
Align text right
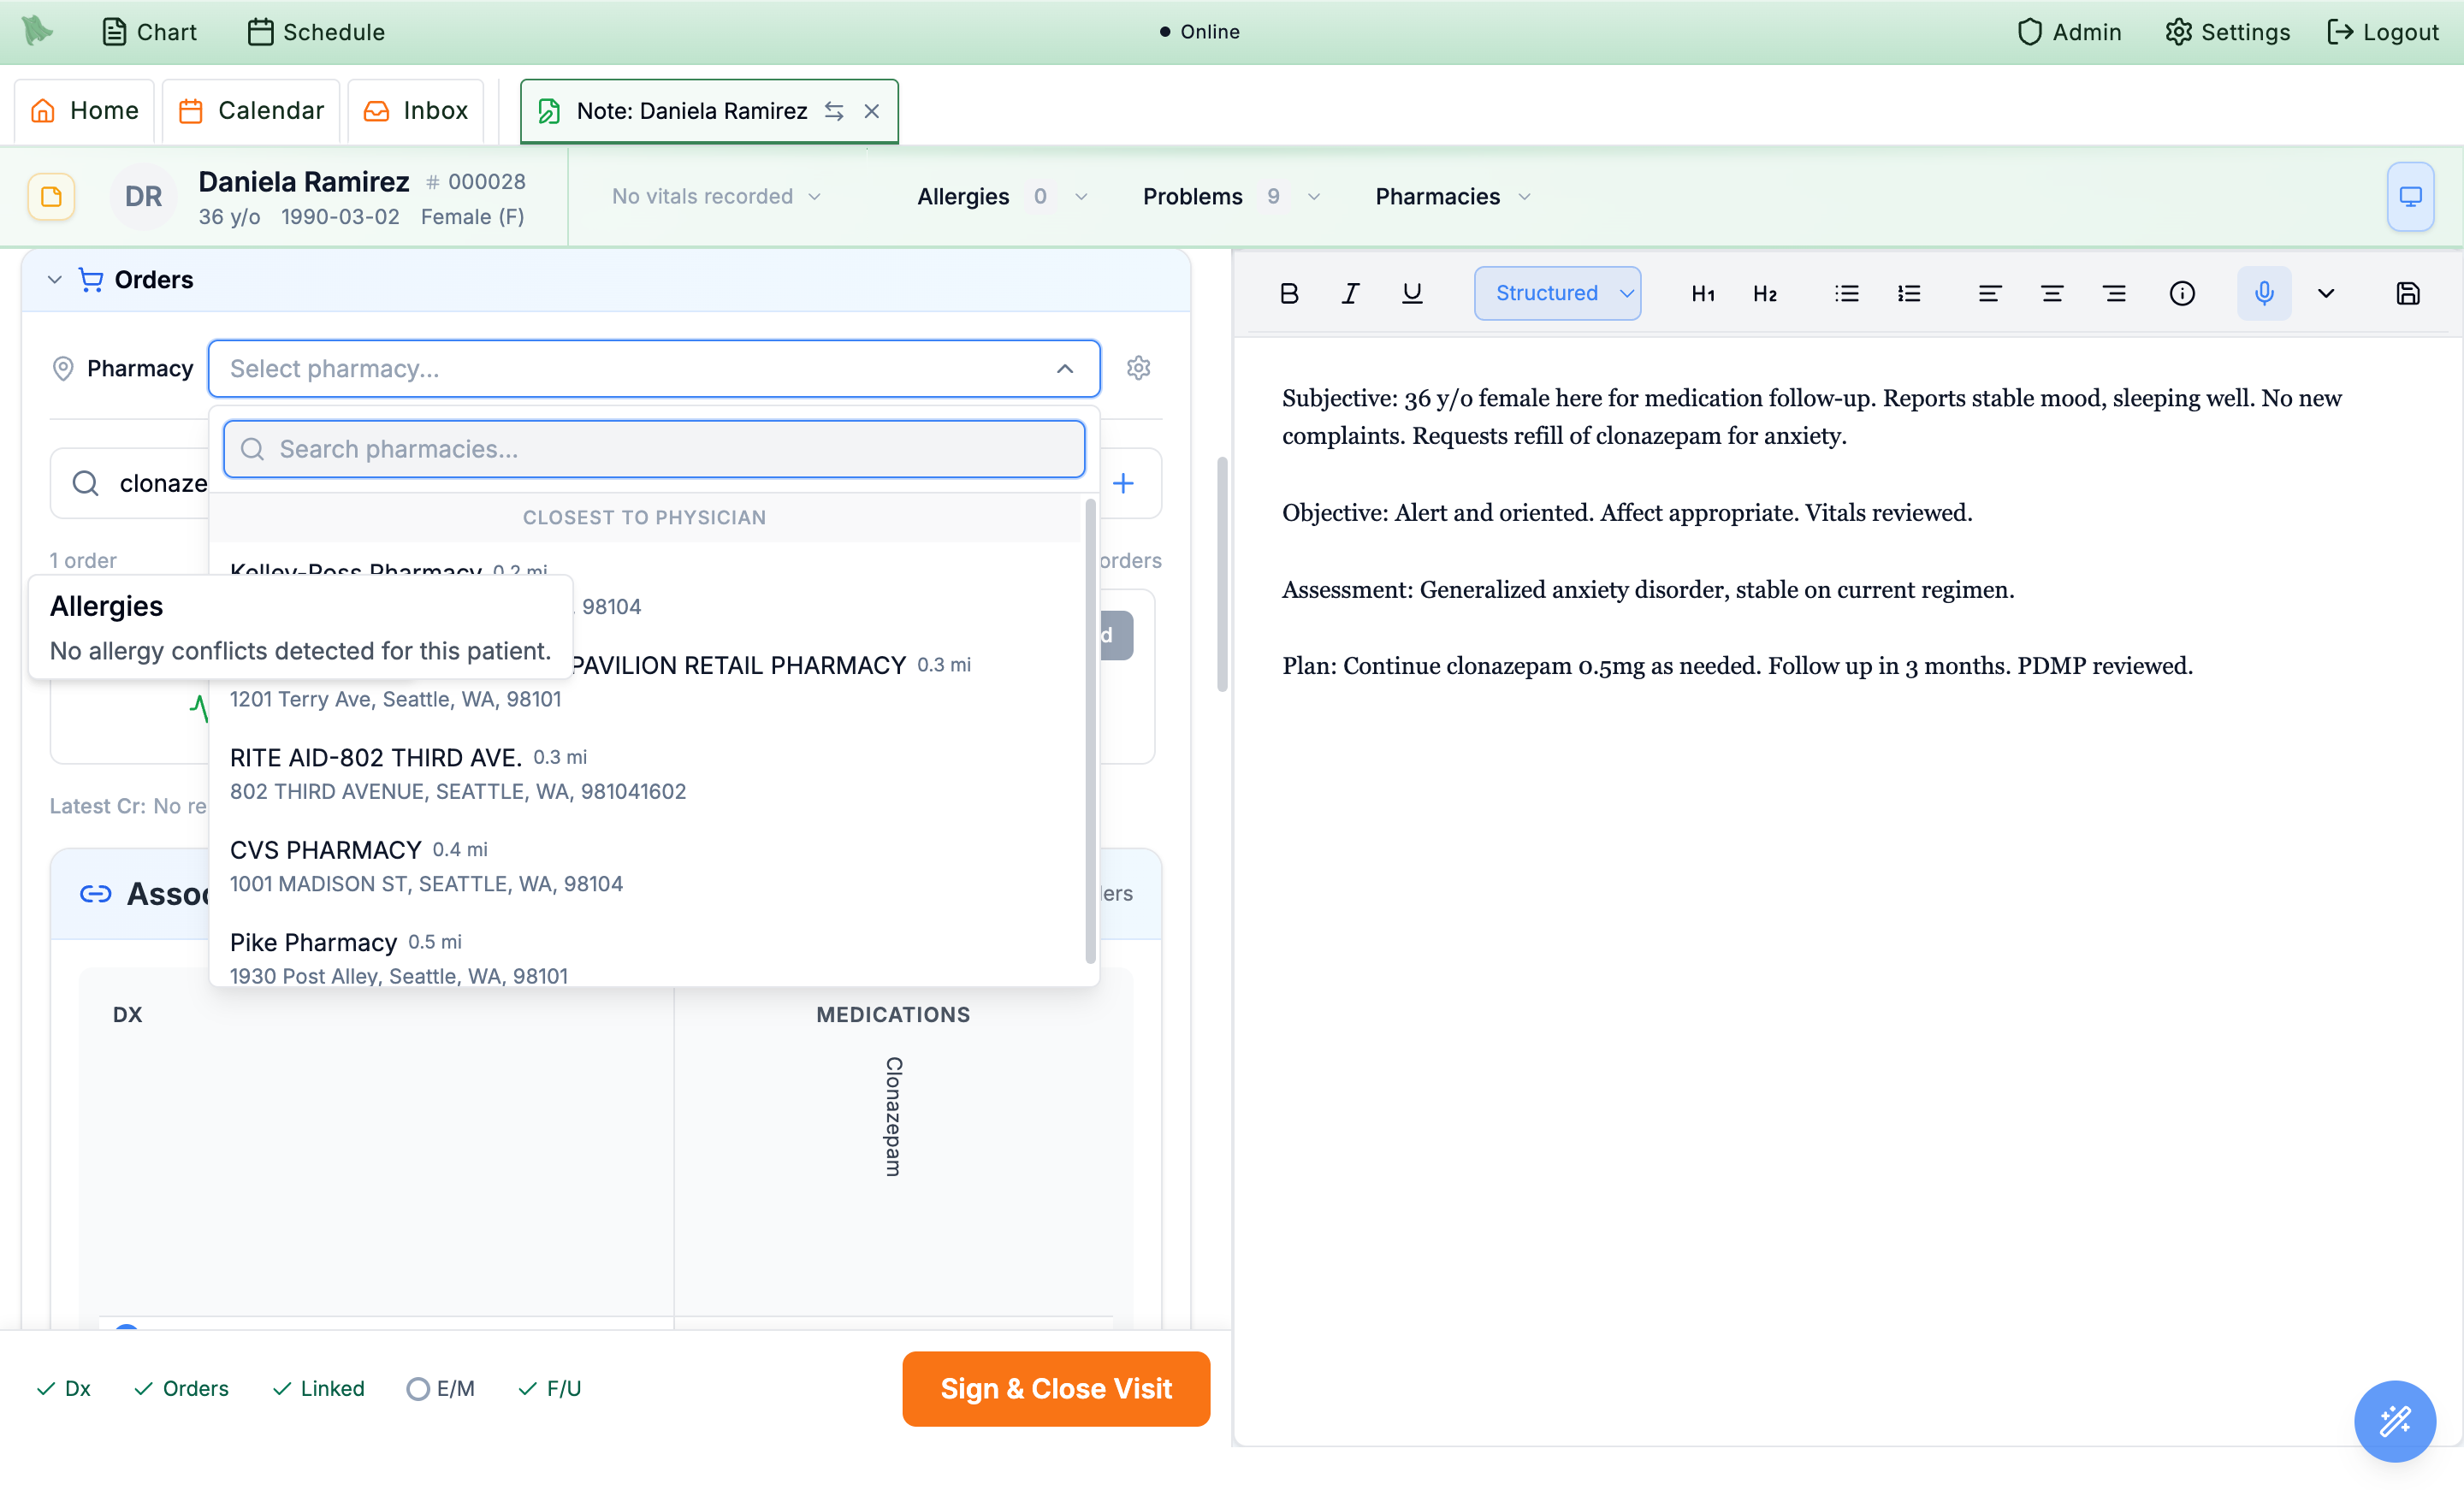2113,293
